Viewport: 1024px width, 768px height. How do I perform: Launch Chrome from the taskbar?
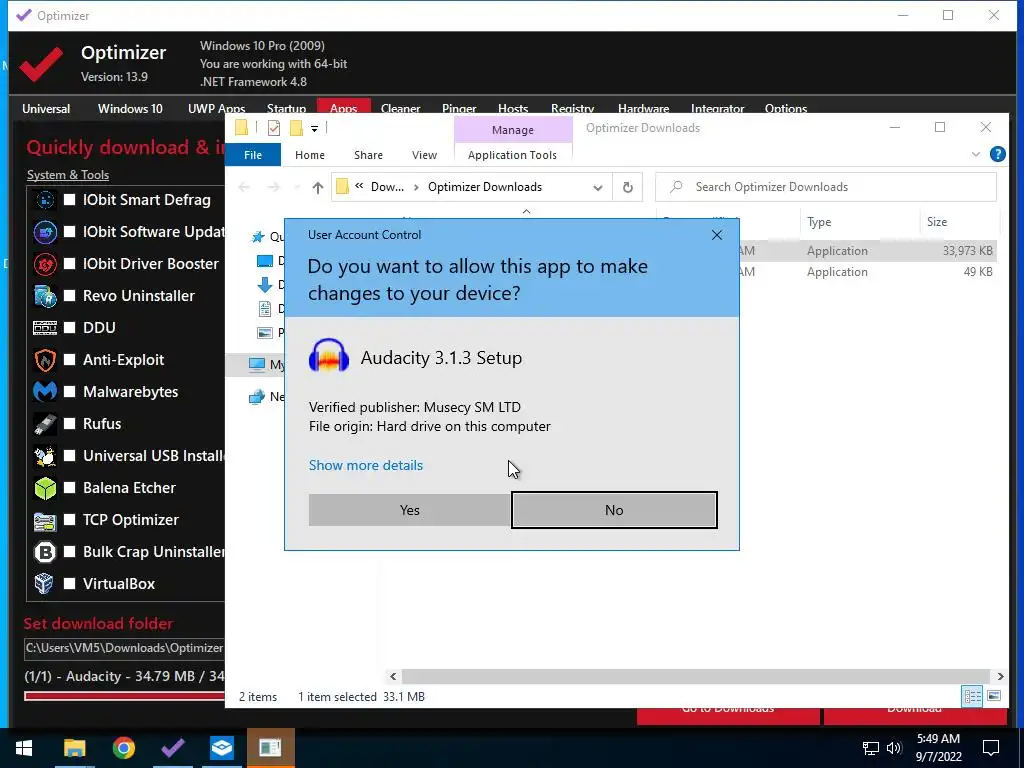(x=123, y=748)
